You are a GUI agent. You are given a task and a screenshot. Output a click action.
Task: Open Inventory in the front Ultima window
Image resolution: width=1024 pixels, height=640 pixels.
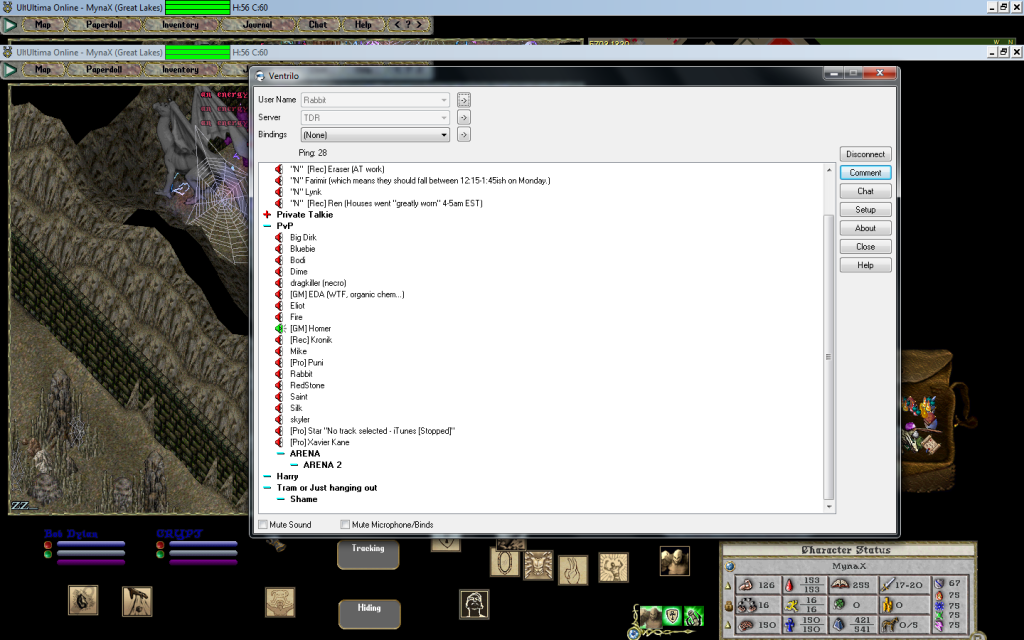[x=180, y=69]
